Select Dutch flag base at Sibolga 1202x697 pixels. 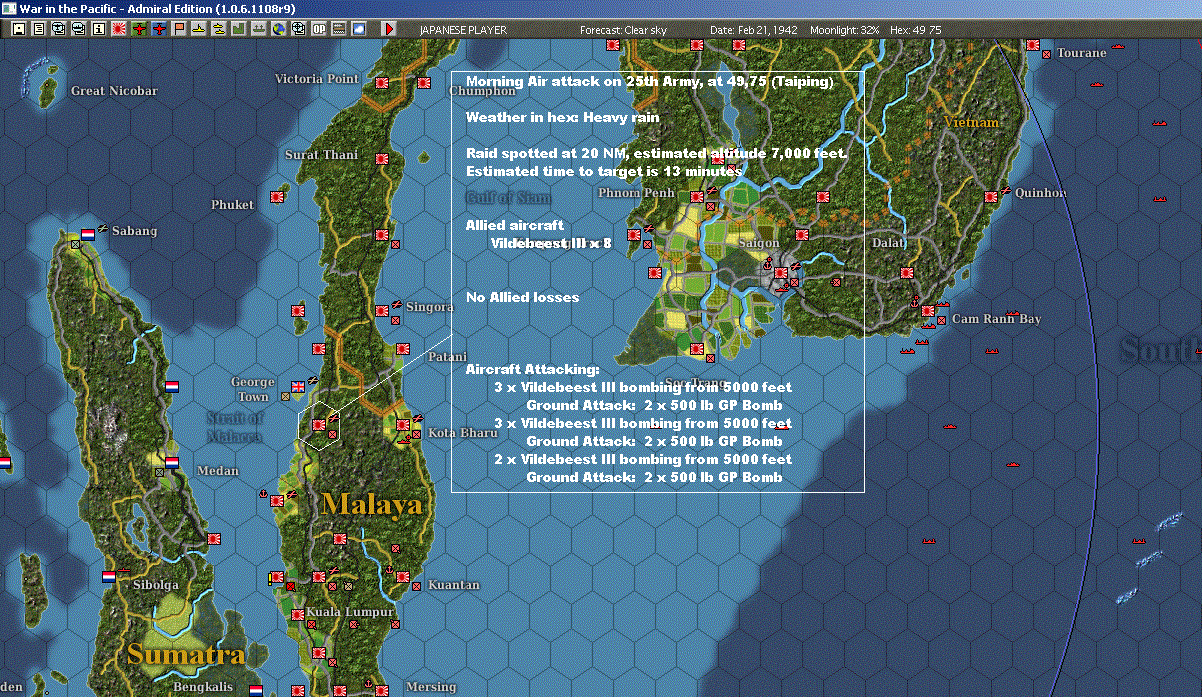pyautogui.click(x=108, y=577)
